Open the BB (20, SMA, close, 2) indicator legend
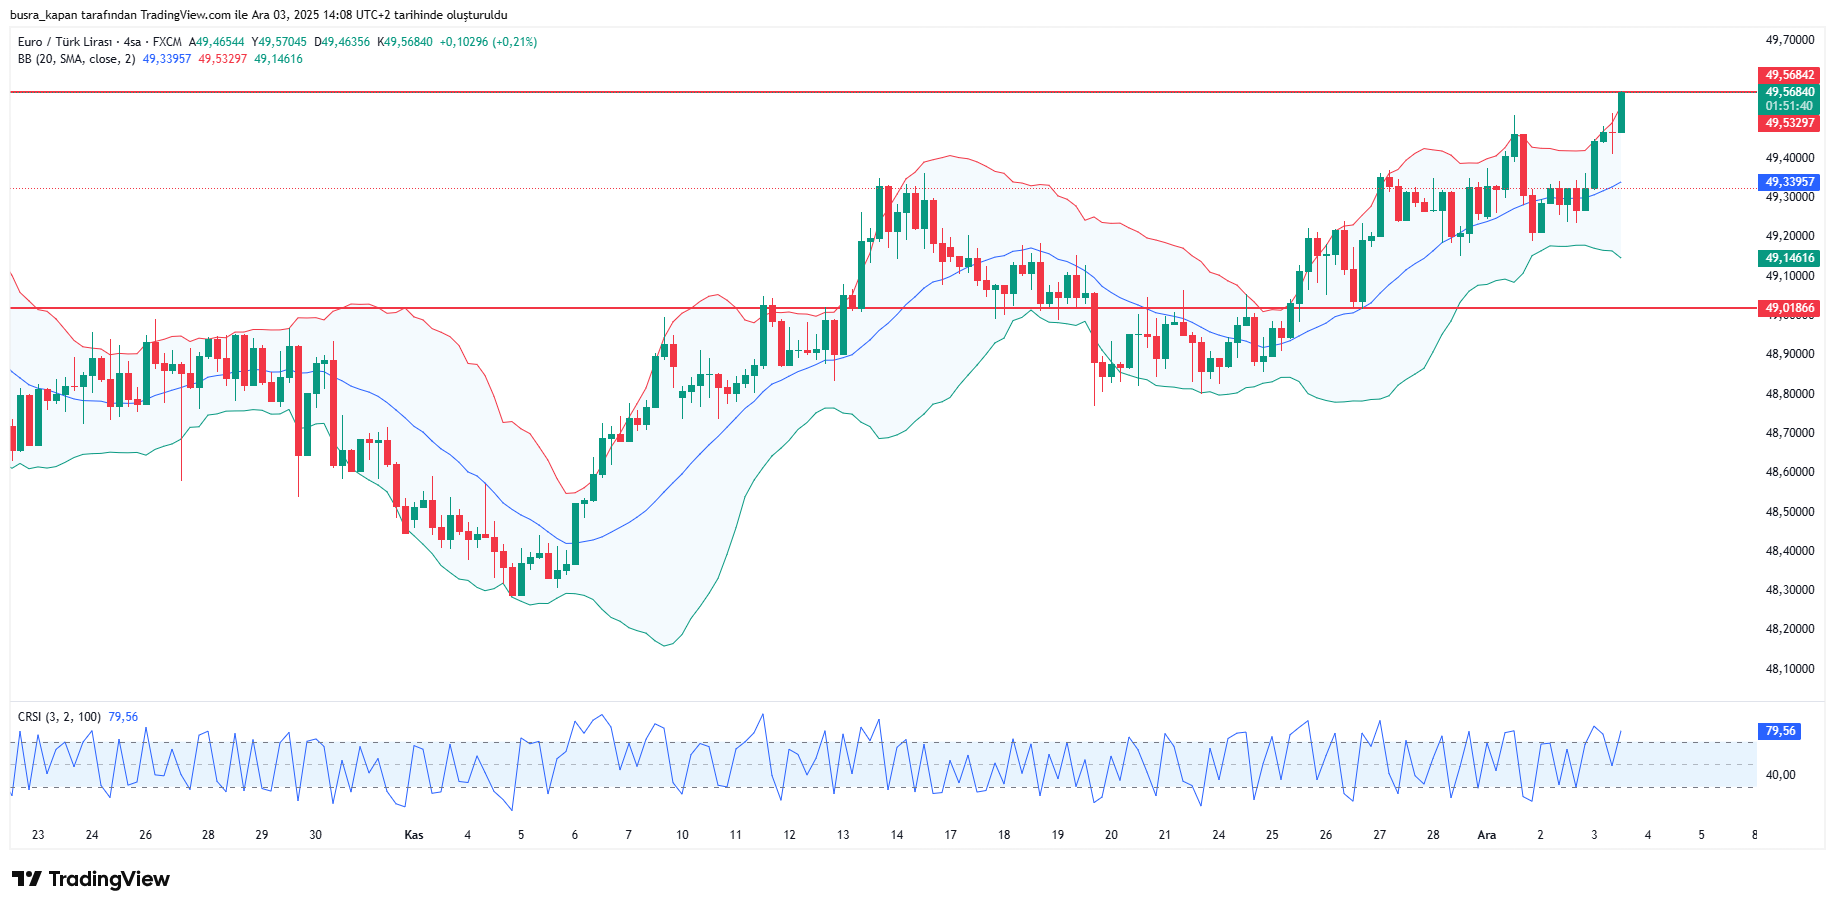Viewport: 1835px width, 909px height. (x=76, y=59)
